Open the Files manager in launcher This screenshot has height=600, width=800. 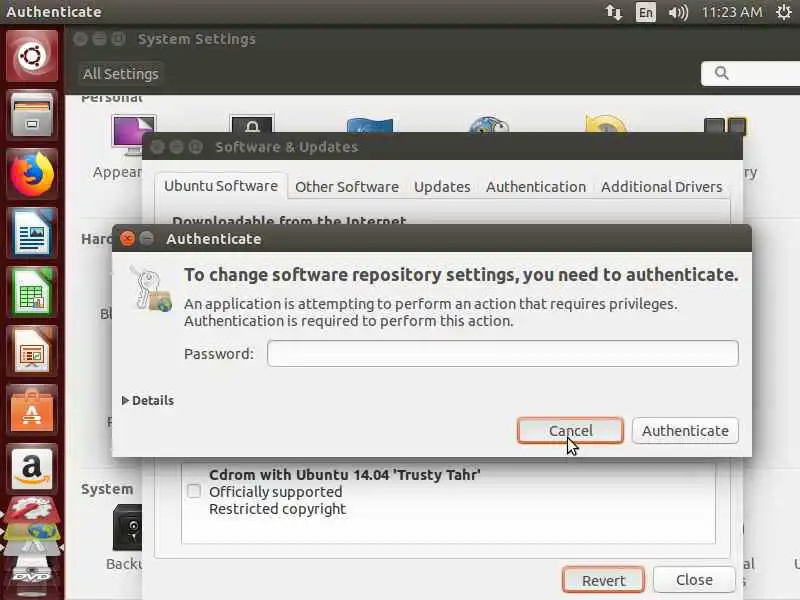(32, 115)
